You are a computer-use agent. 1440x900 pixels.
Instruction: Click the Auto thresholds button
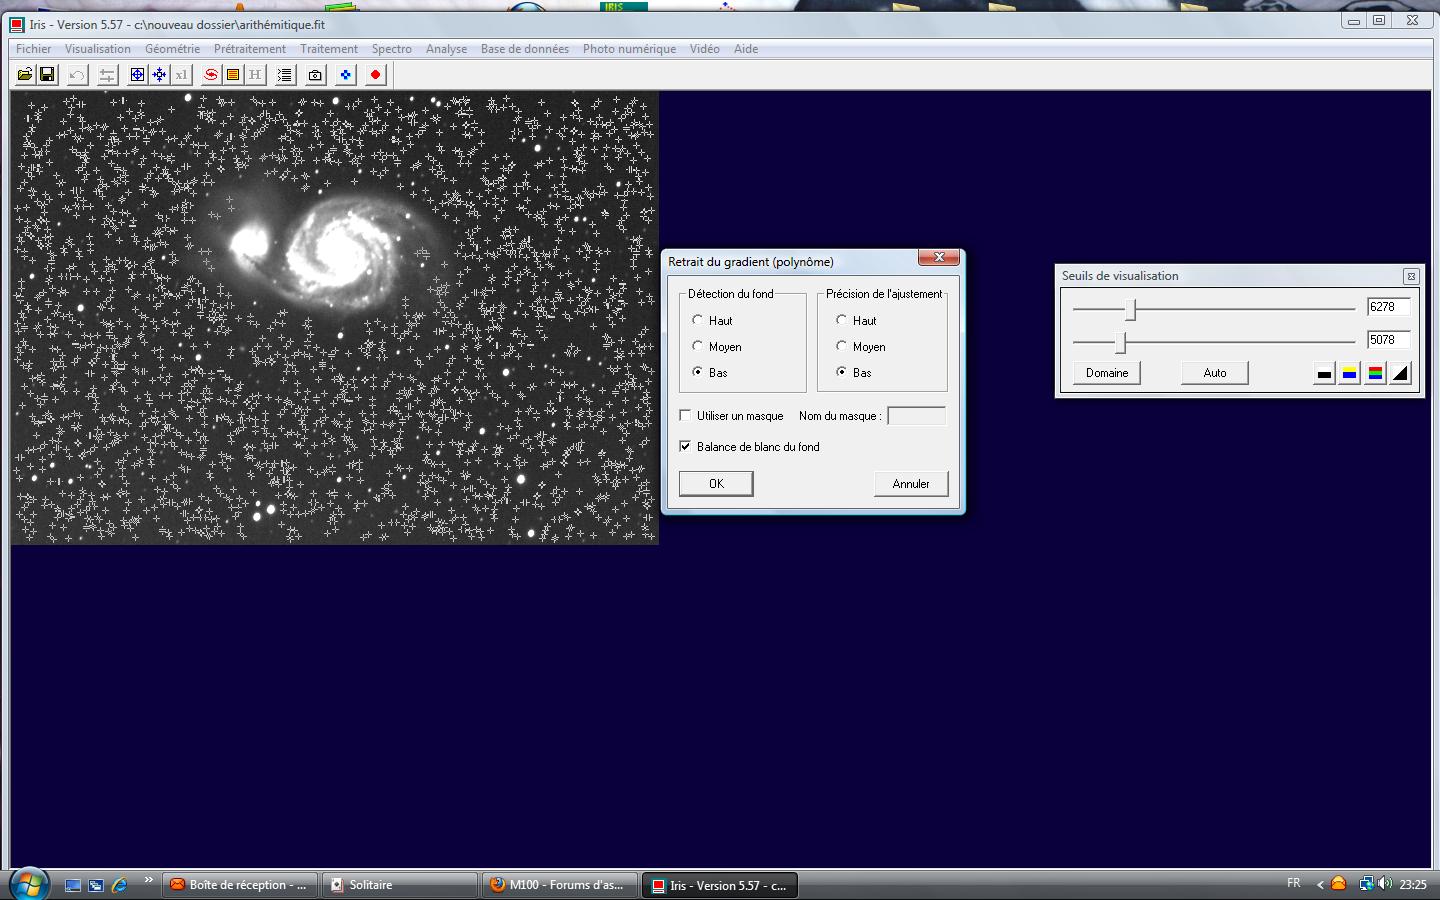click(1215, 373)
